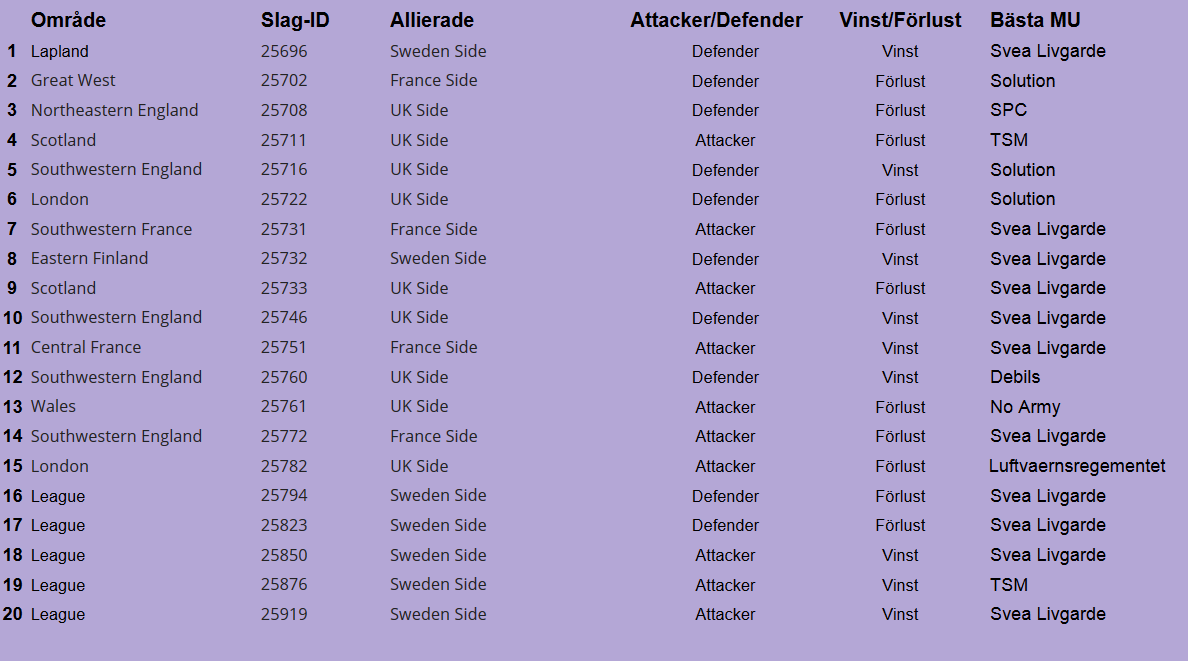This screenshot has width=1188, height=661.
Task: Click the Wales area link
Action: 53,406
